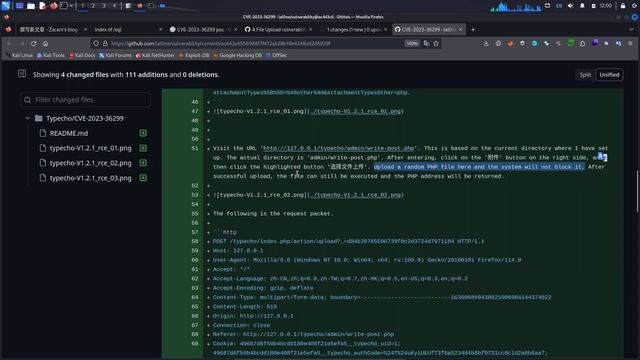Collapse the file tree sidebar
Image resolution: width=640 pixels, height=360 pixels.
pos(22,73)
